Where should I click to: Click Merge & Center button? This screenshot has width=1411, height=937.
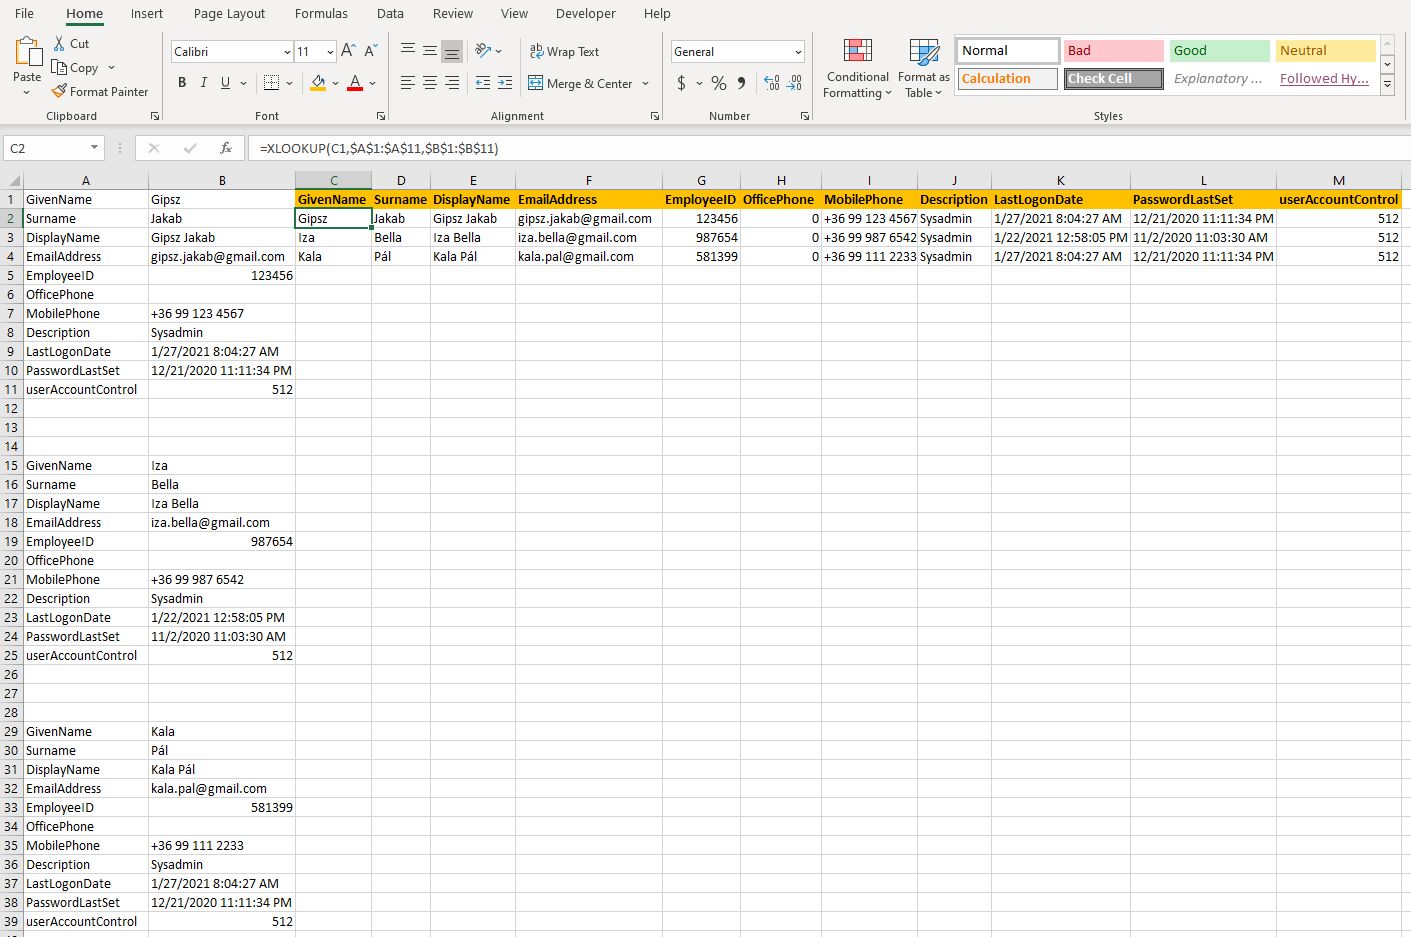pyautogui.click(x=581, y=83)
